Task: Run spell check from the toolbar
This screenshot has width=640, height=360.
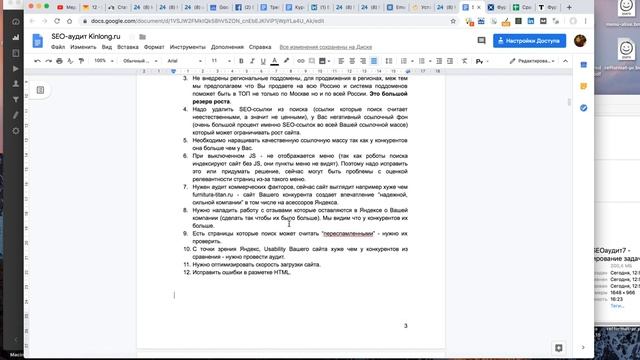Action: pyautogui.click(x=70, y=61)
